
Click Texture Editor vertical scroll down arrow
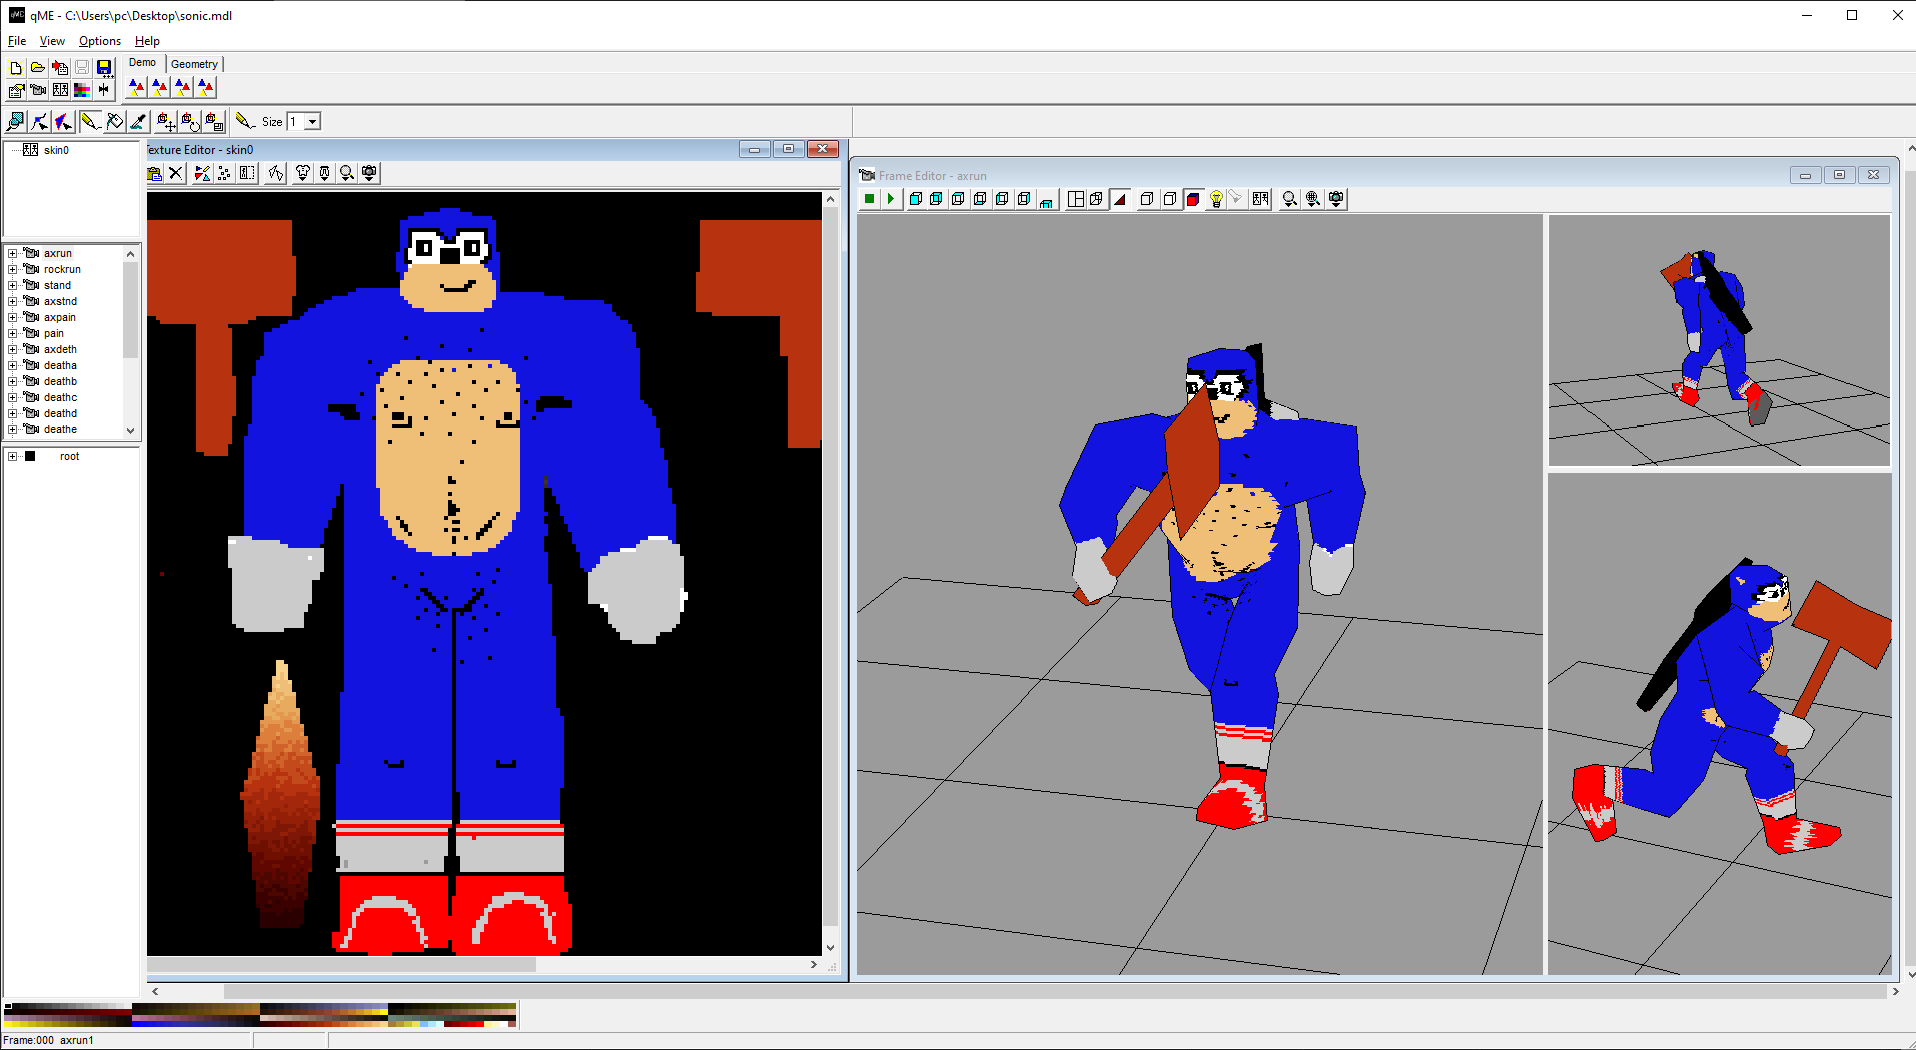point(830,947)
